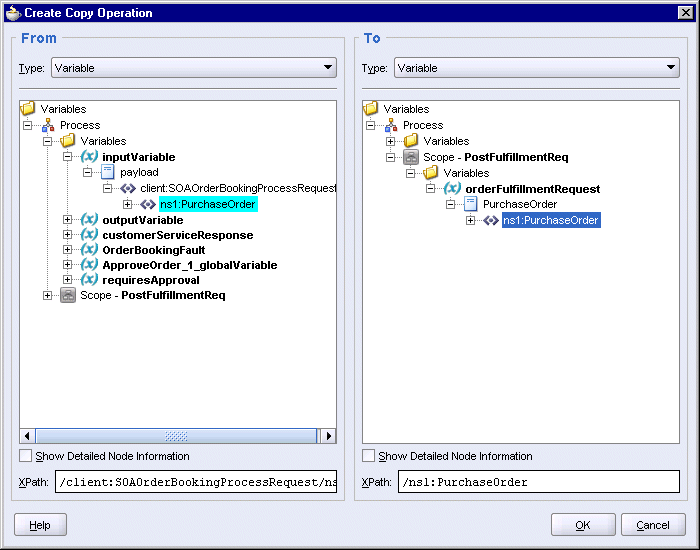The image size is (700, 550).
Task: Expand the ns1:PurchaseOrder node in To tree
Action: point(471,221)
